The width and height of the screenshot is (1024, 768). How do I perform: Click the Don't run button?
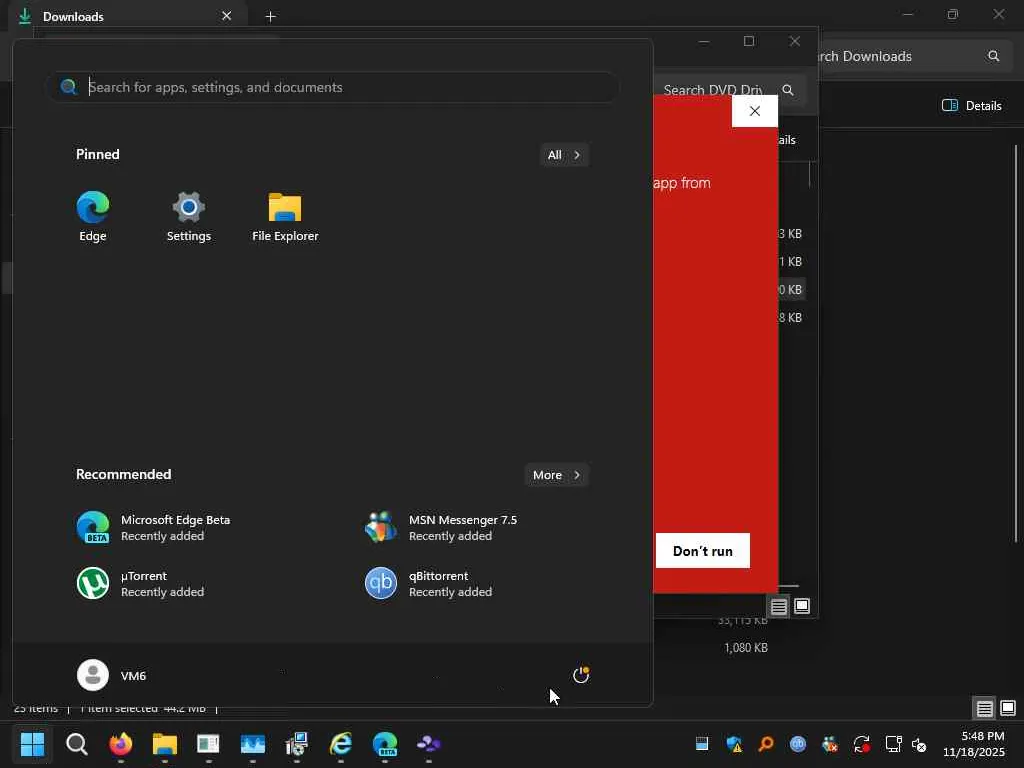[x=703, y=551]
